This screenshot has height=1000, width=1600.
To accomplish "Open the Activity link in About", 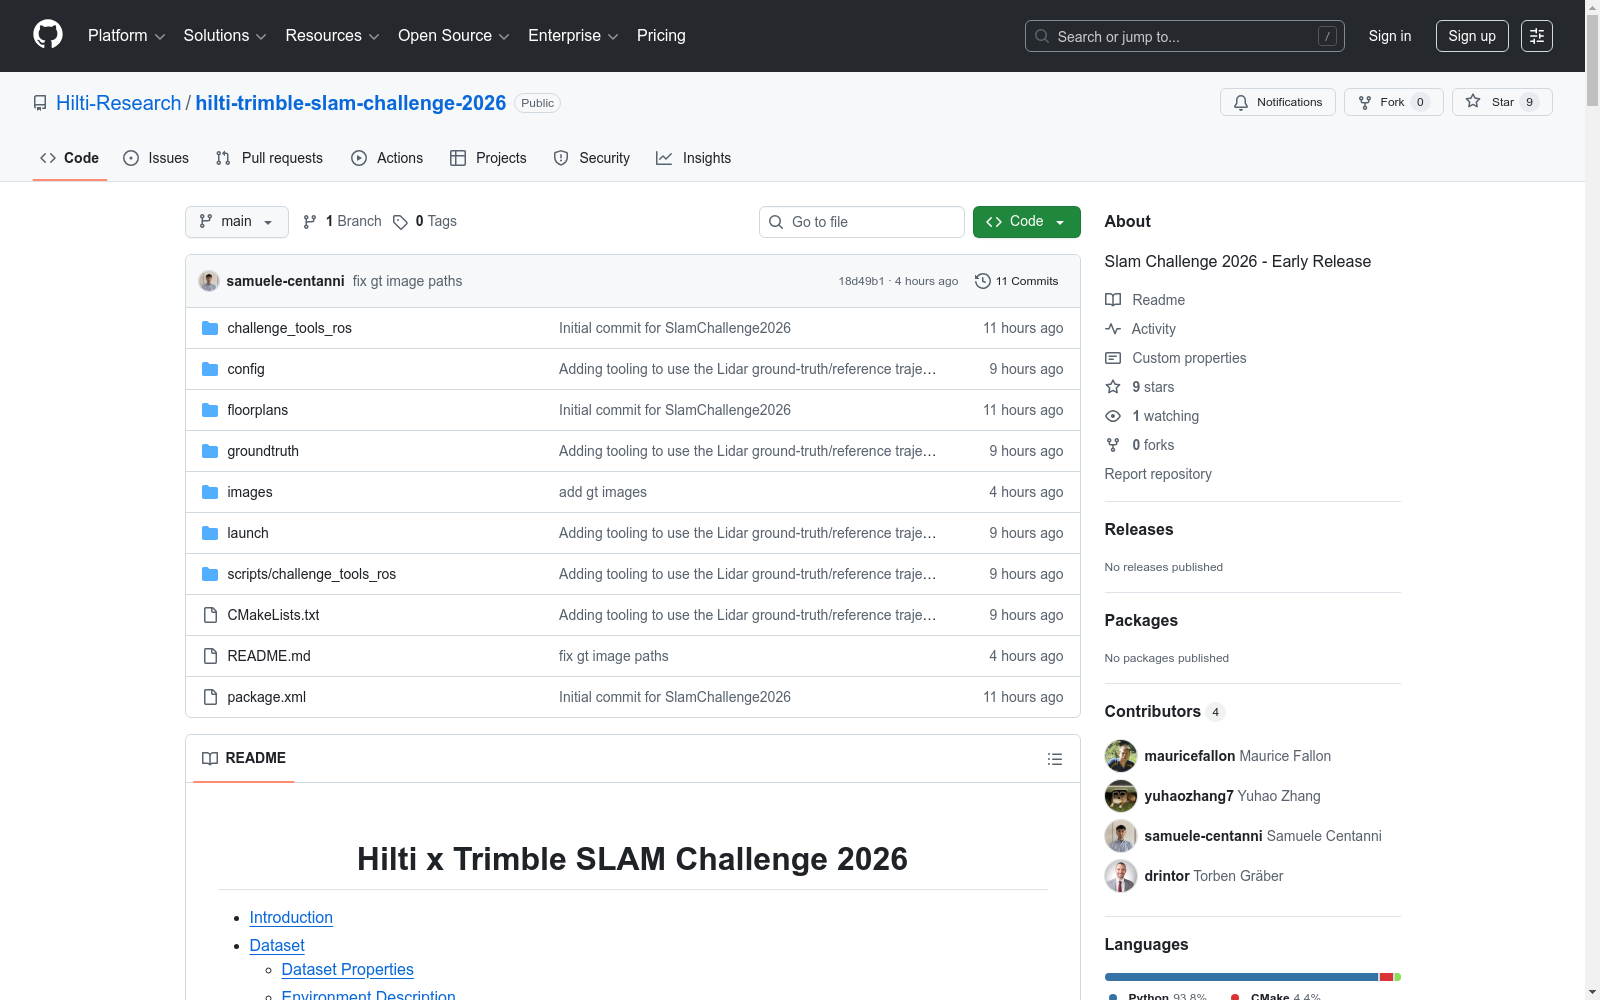I will [x=1154, y=329].
